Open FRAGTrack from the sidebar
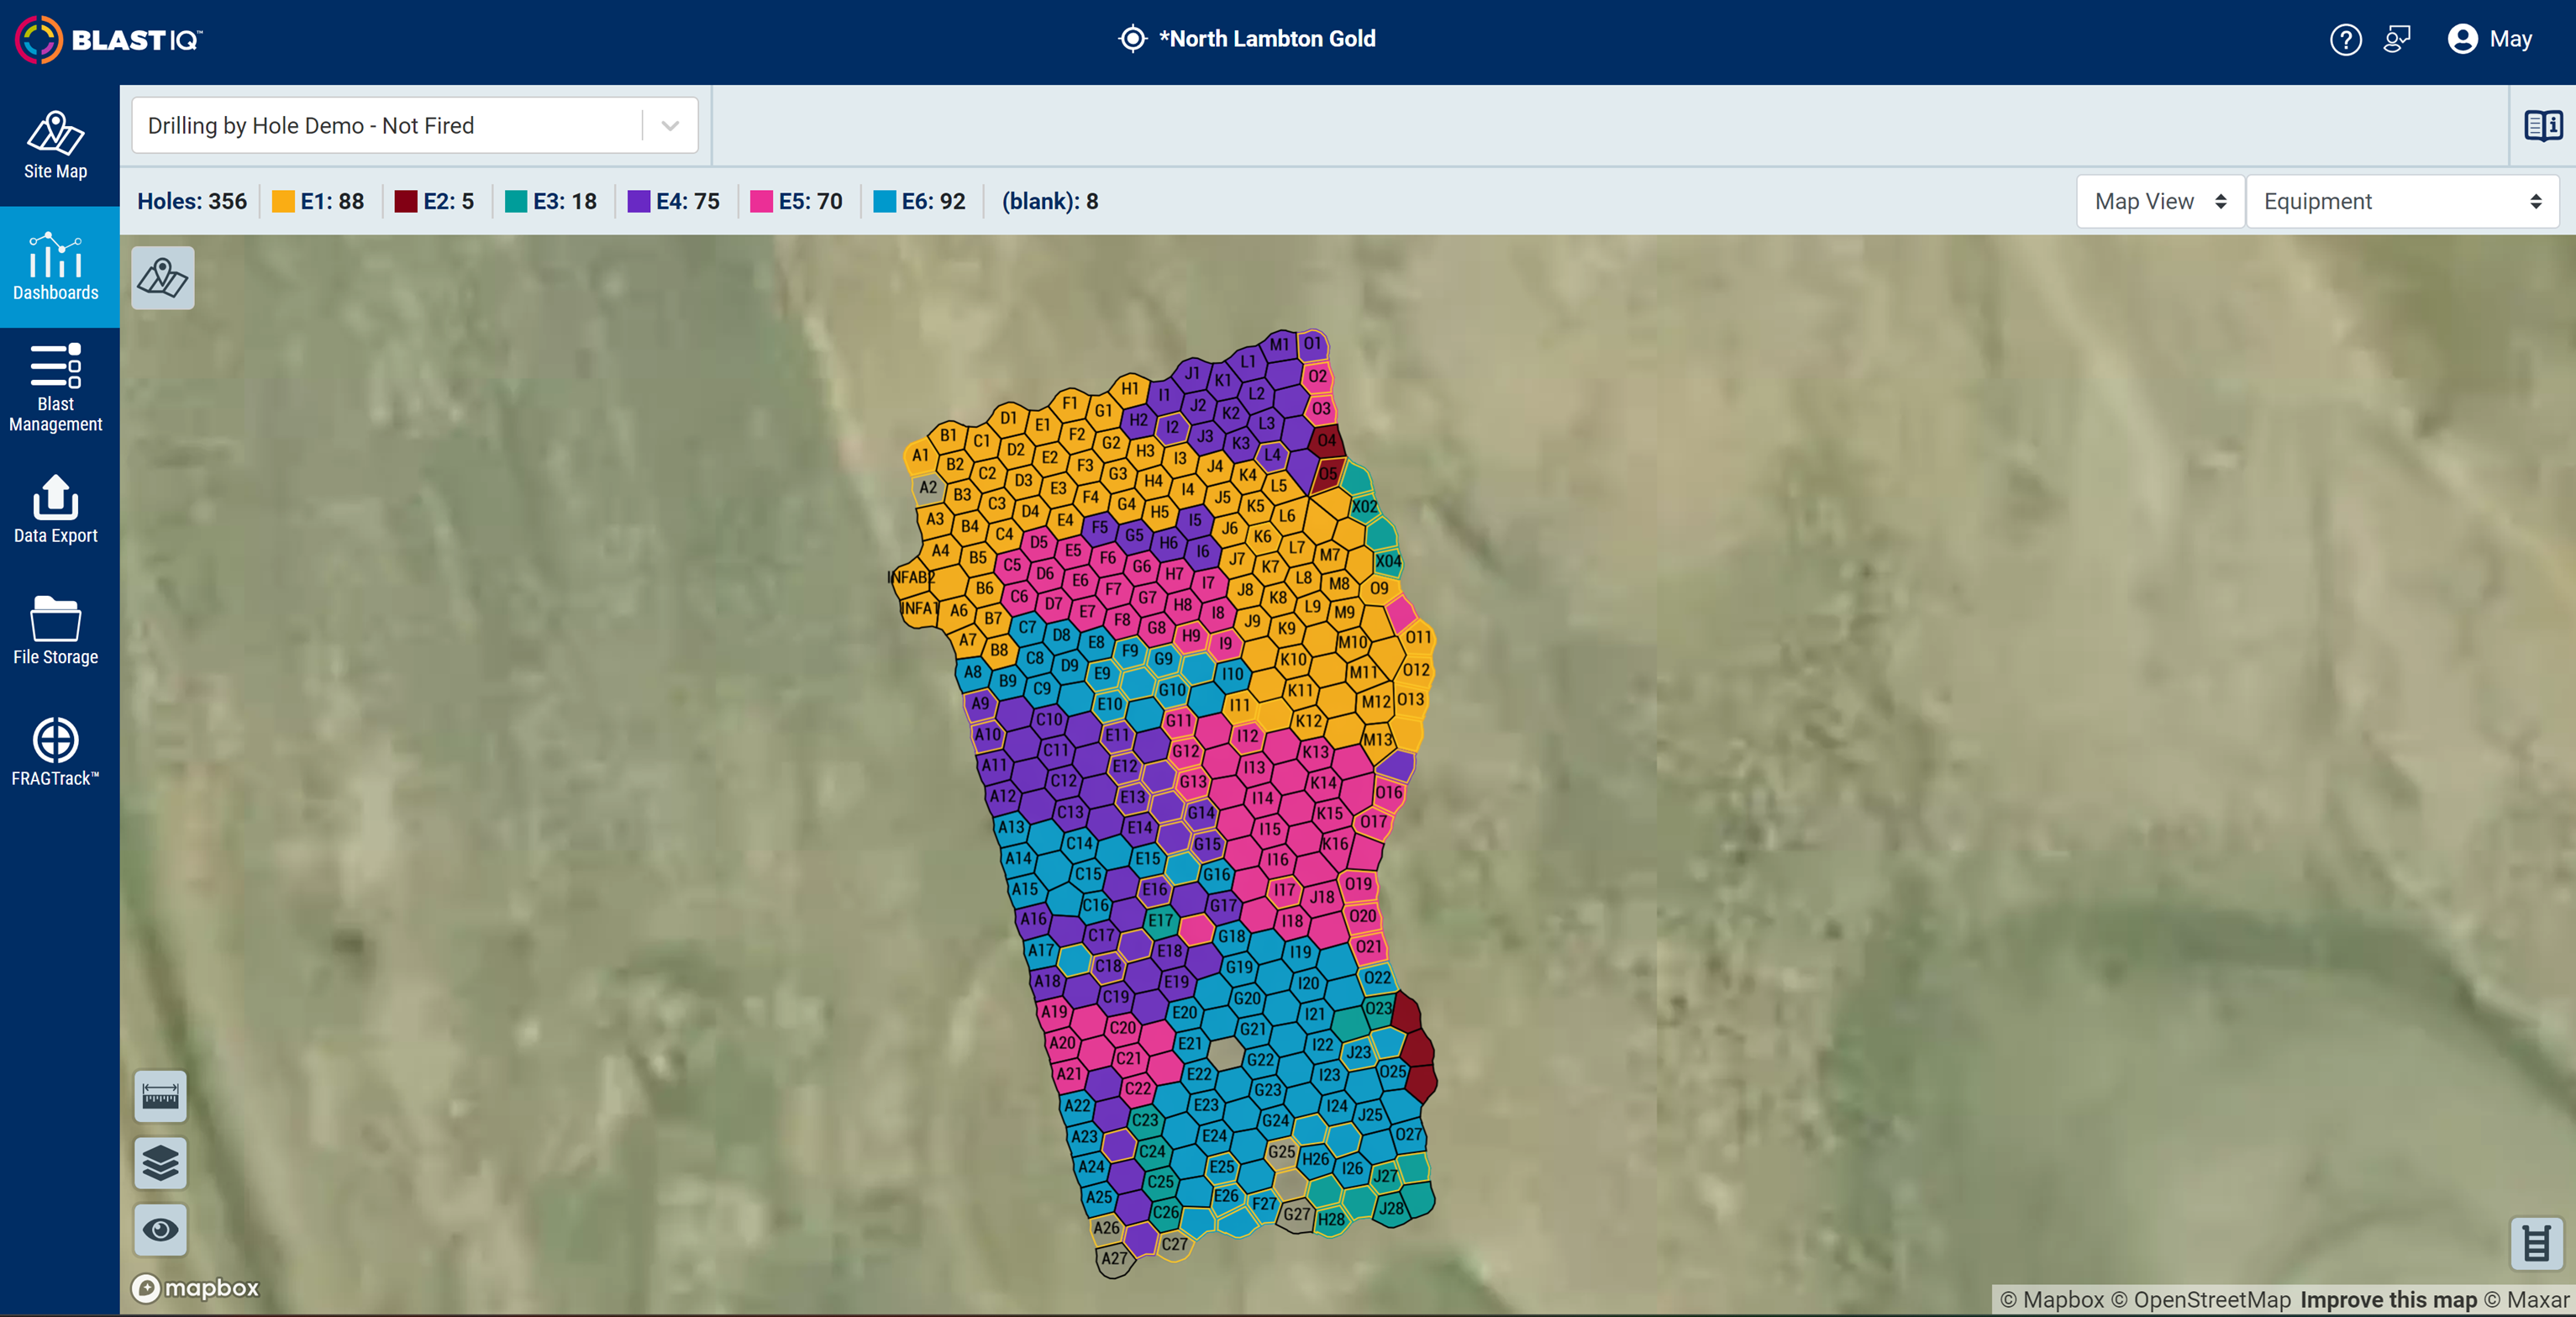2576x1317 pixels. click(55, 750)
